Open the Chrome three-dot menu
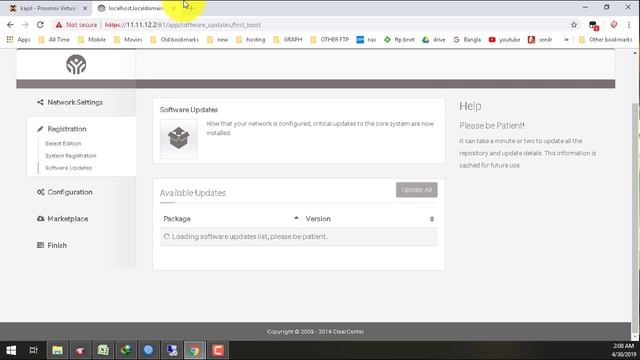This screenshot has width=640, height=360. [629, 25]
